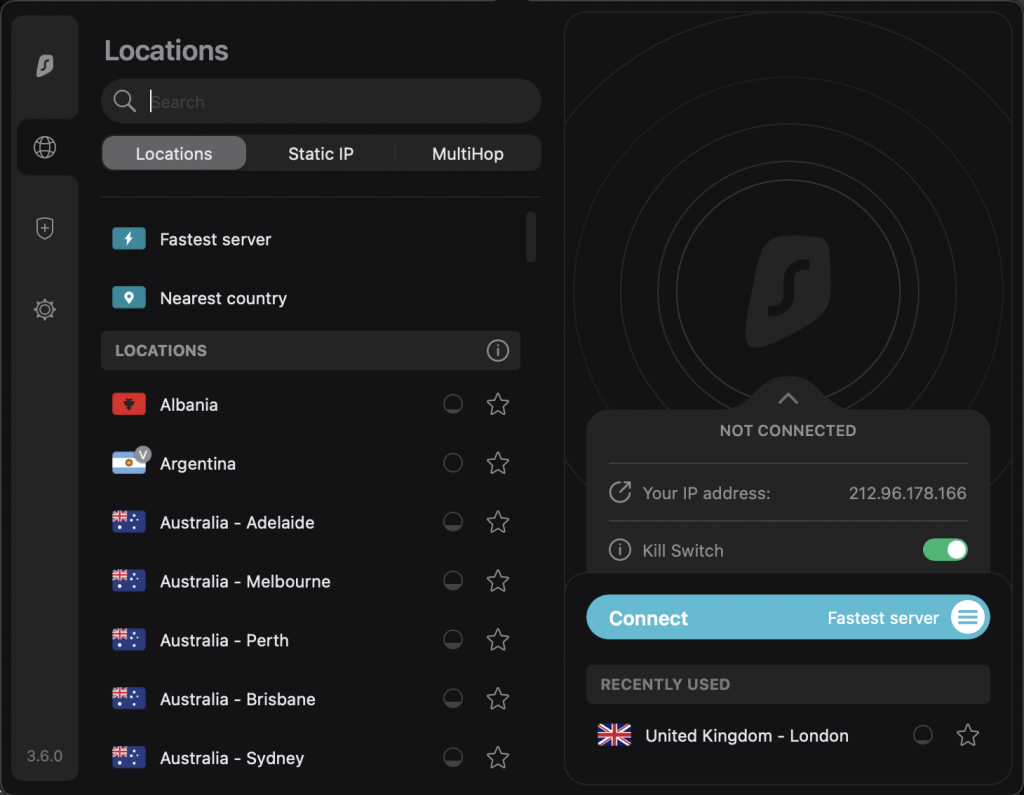Click the Kill Switch info icon
1024x795 pixels.
[620, 551]
